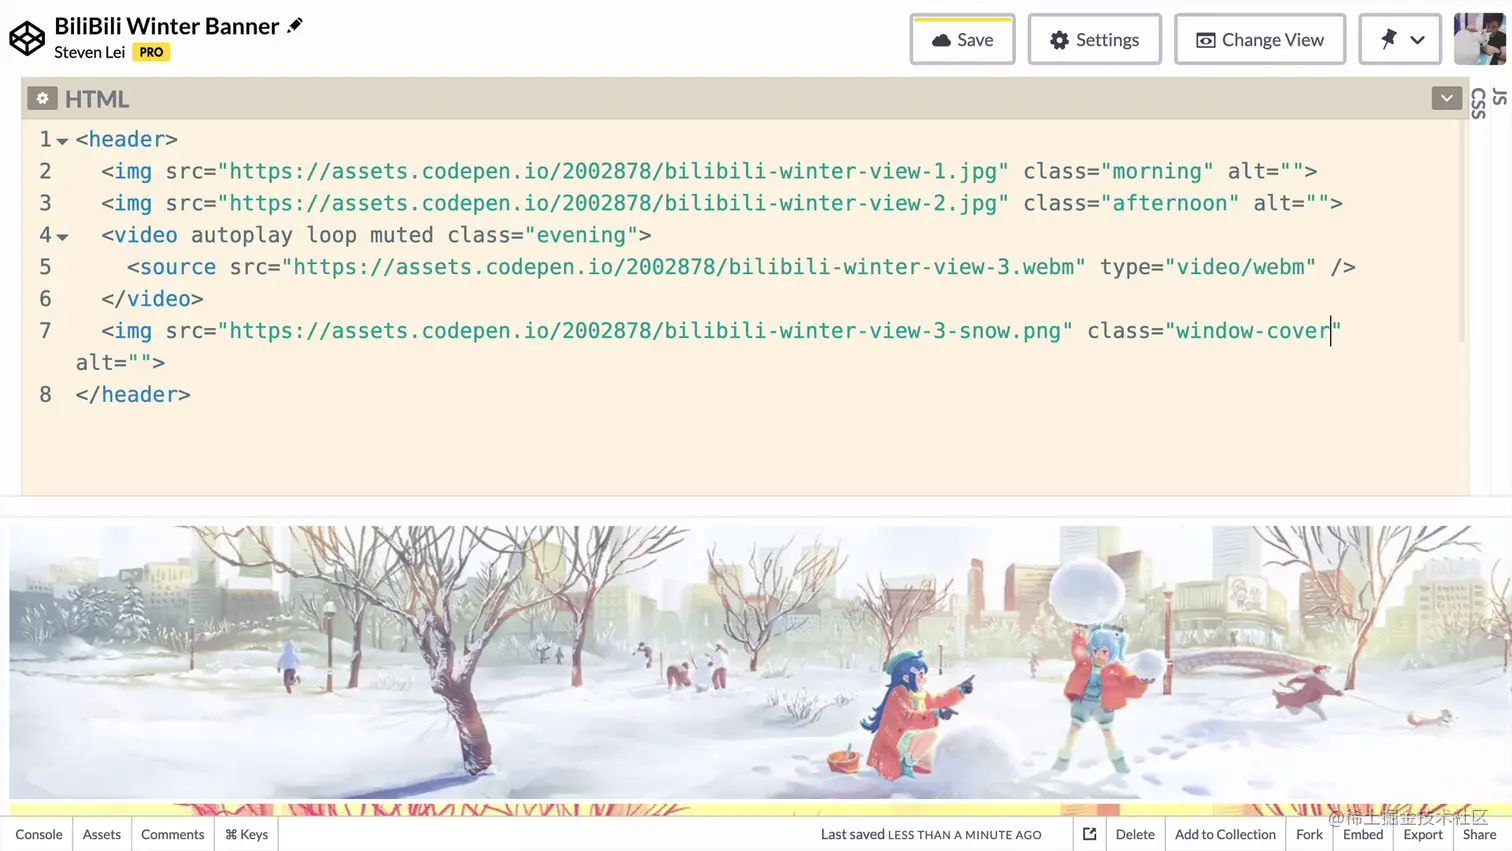
Task: Collapse the video tag fold arrow on line 4
Action: click(62, 237)
